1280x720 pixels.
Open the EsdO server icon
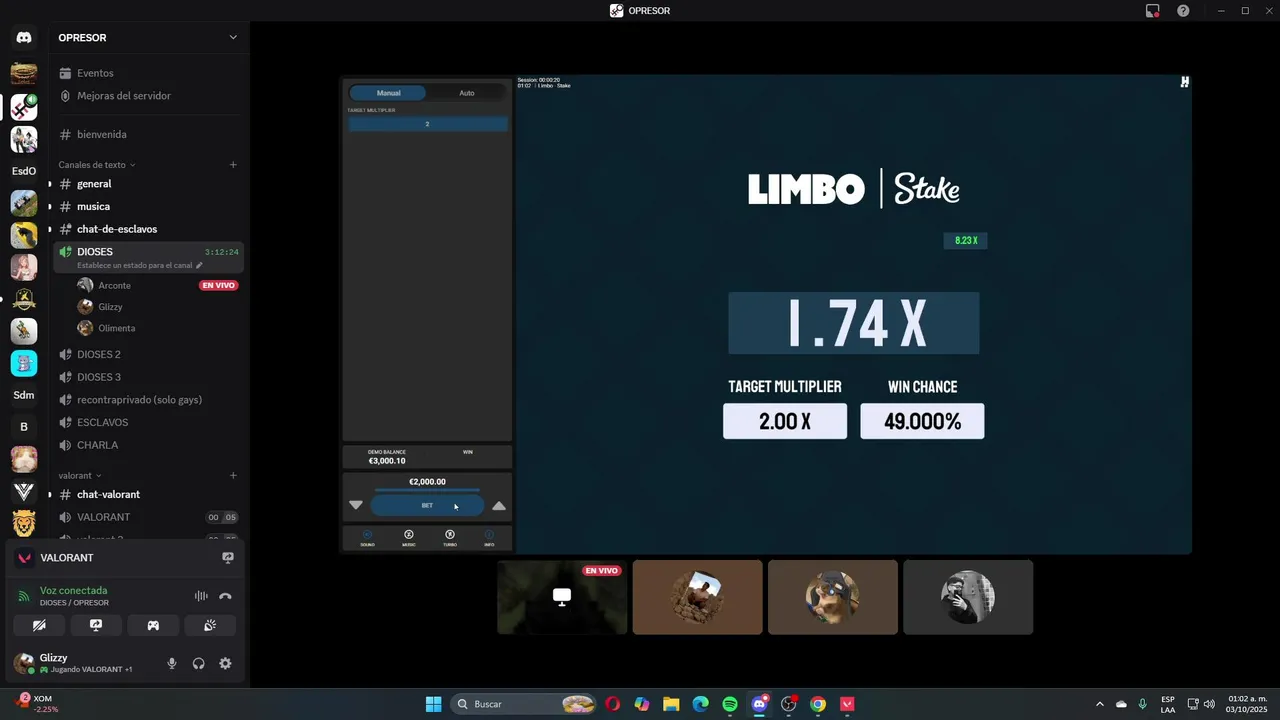click(x=24, y=171)
